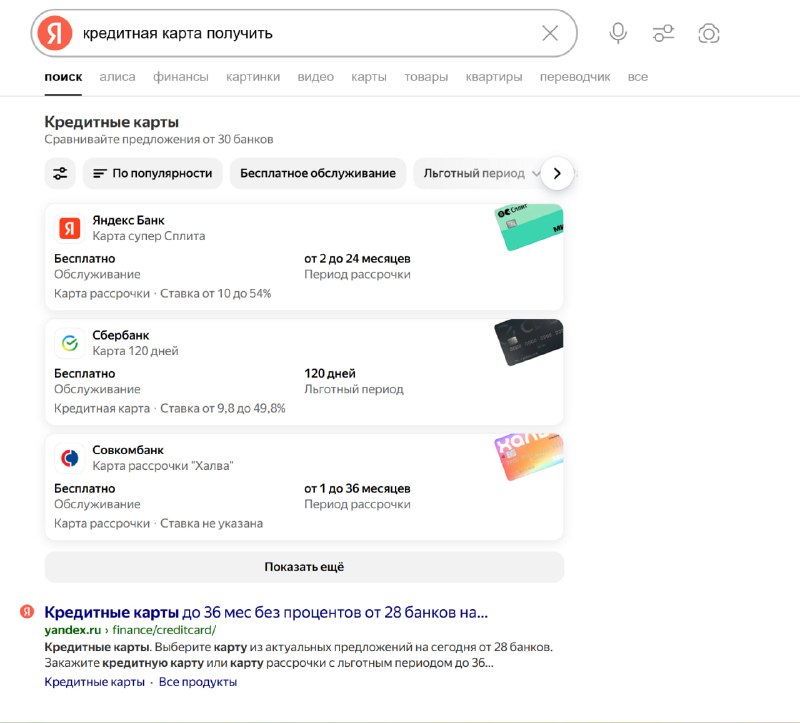The image size is (800, 723).
Task: Open the Халва card thumbnail
Action: tap(529, 457)
